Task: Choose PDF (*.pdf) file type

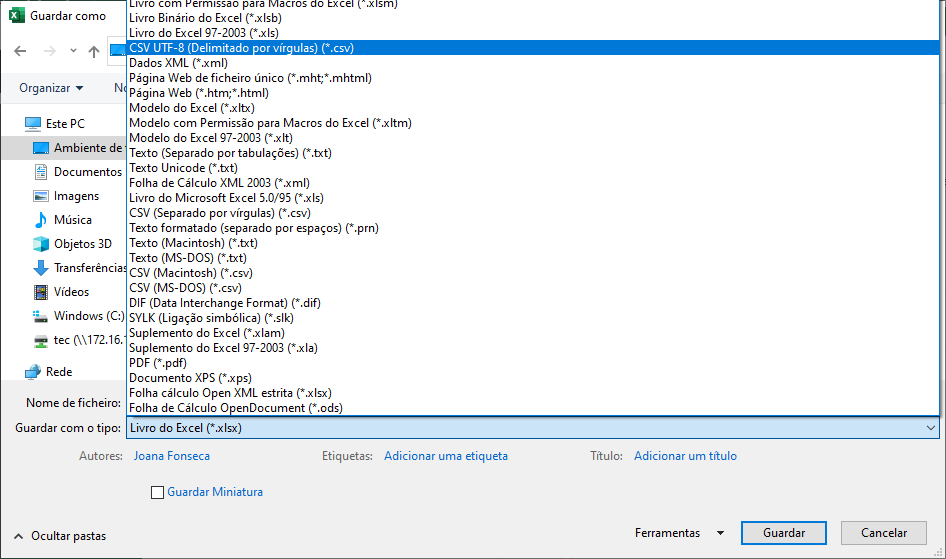Action: 158,363
